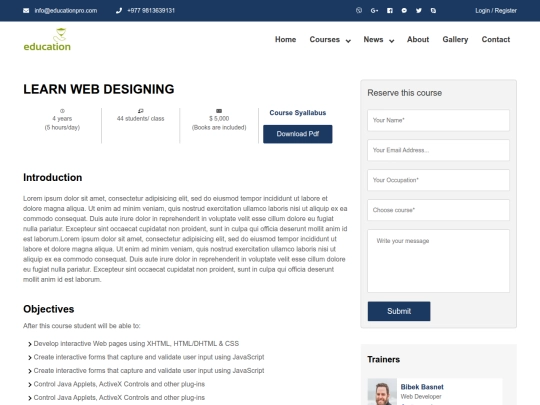Open trainer Bibek Basnet's profile link
This screenshot has width=540, height=405.
(x=422, y=387)
